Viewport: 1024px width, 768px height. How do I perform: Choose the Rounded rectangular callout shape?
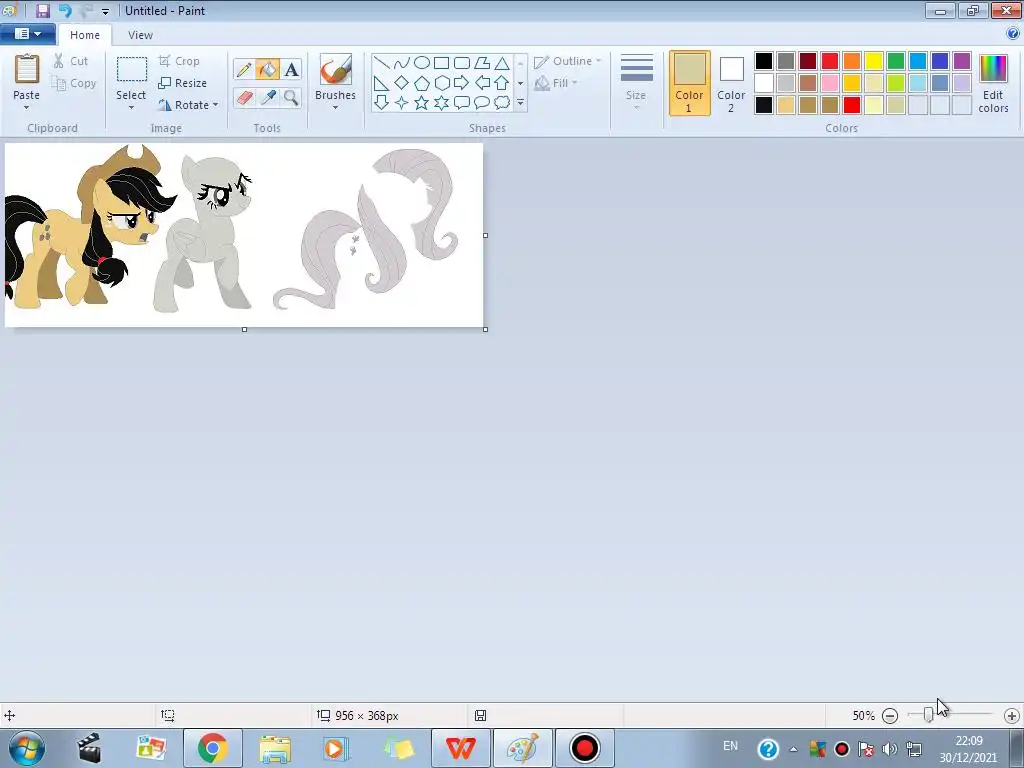pos(462,103)
